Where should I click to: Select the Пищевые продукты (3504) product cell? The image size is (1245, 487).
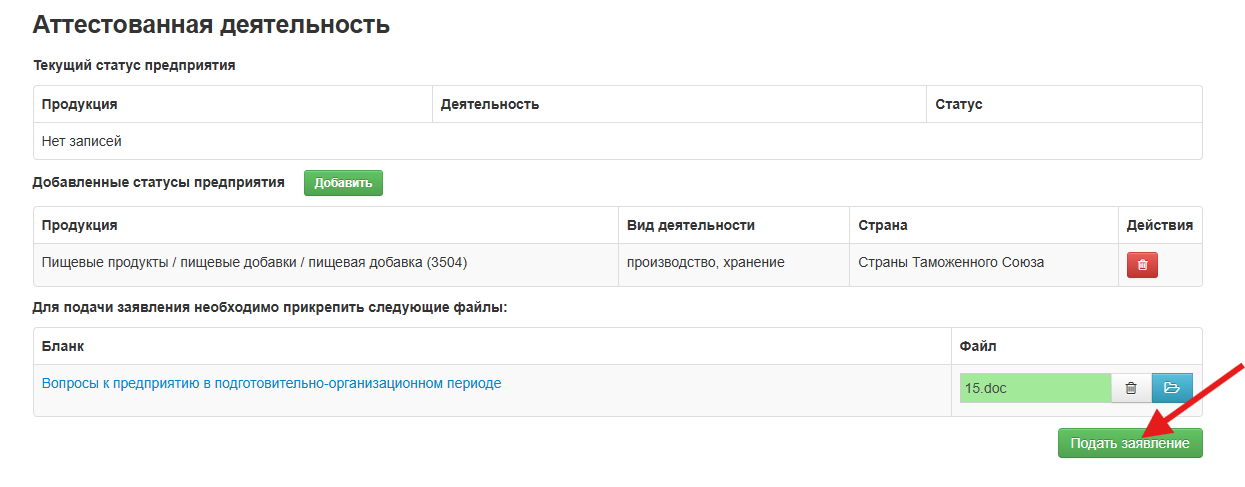[254, 263]
